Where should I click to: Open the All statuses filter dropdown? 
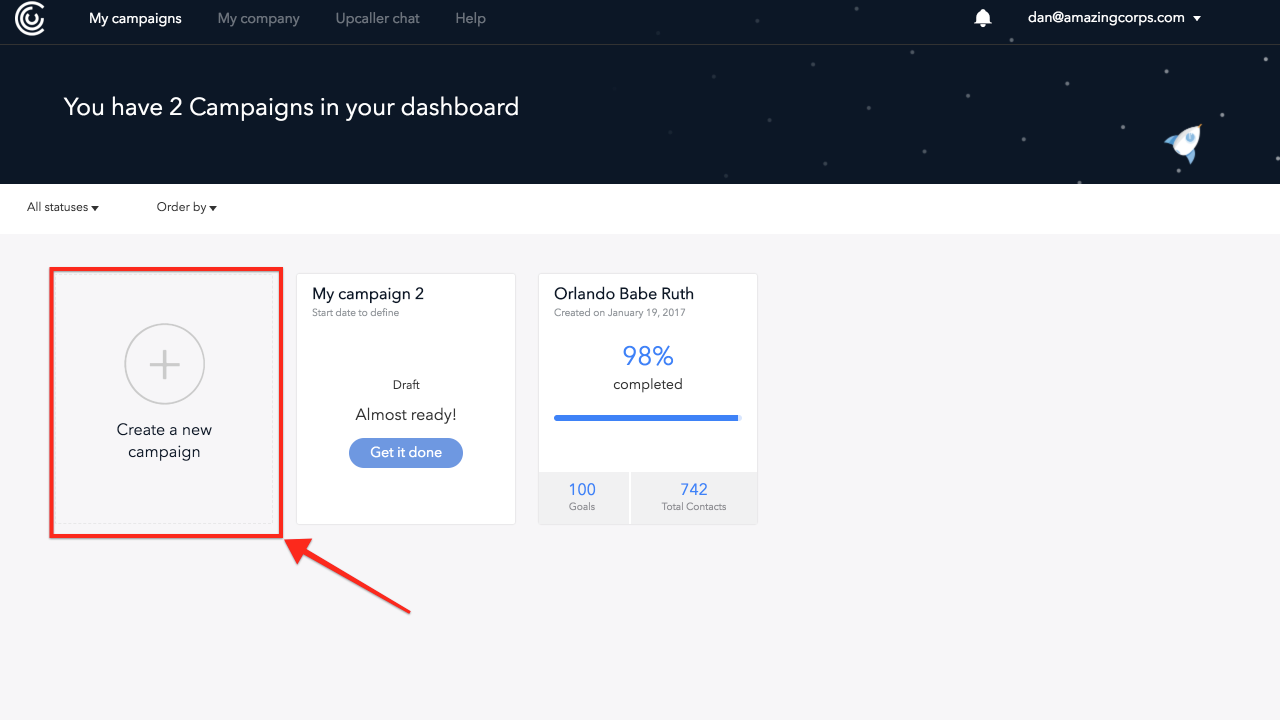[63, 207]
